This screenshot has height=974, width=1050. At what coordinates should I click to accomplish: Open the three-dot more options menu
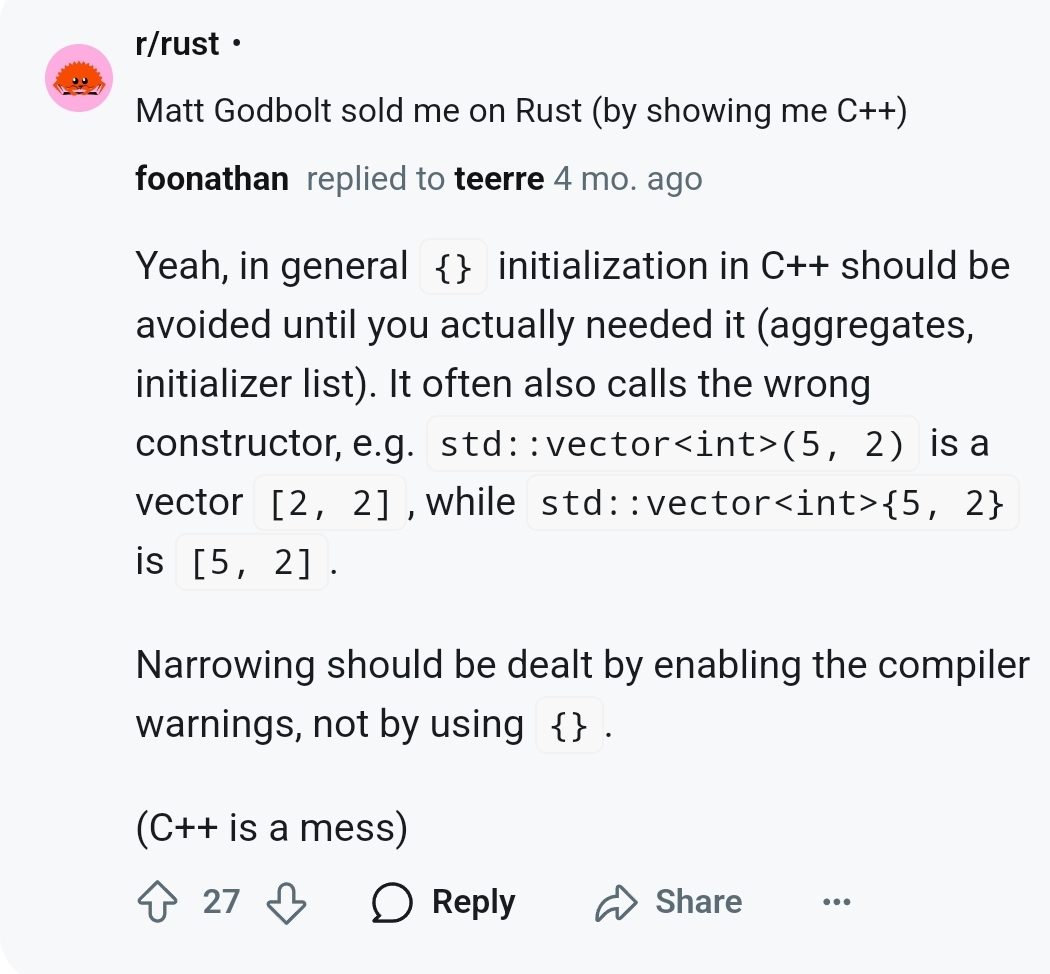(x=836, y=902)
